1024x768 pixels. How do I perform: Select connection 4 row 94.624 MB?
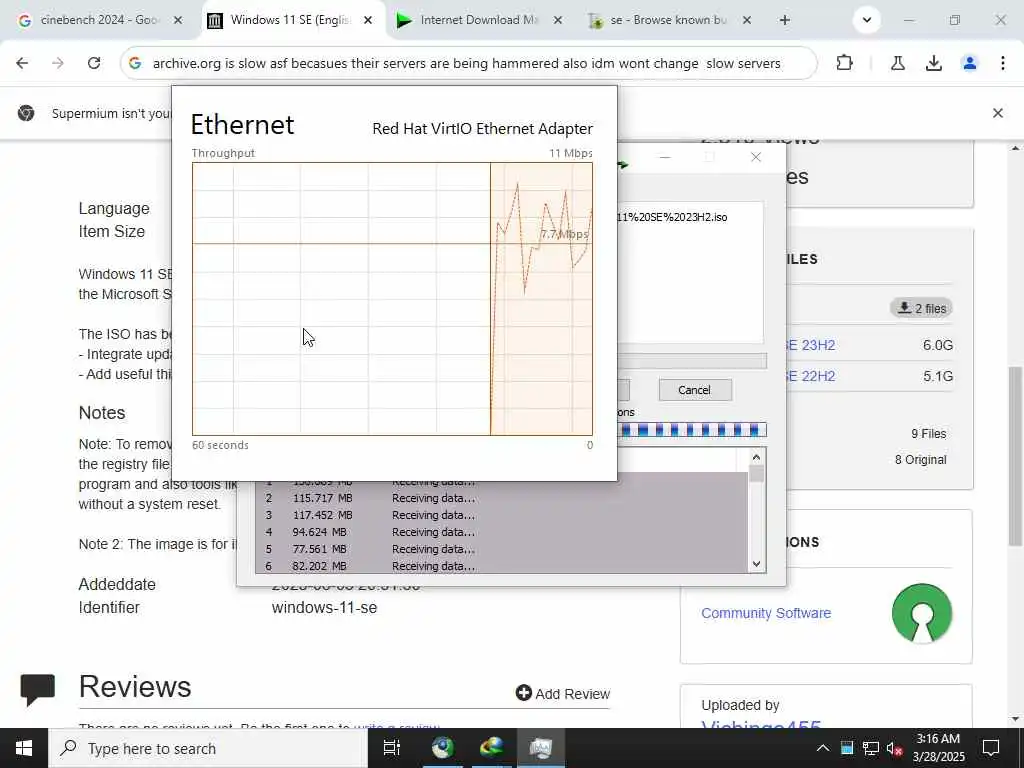tap(502, 532)
